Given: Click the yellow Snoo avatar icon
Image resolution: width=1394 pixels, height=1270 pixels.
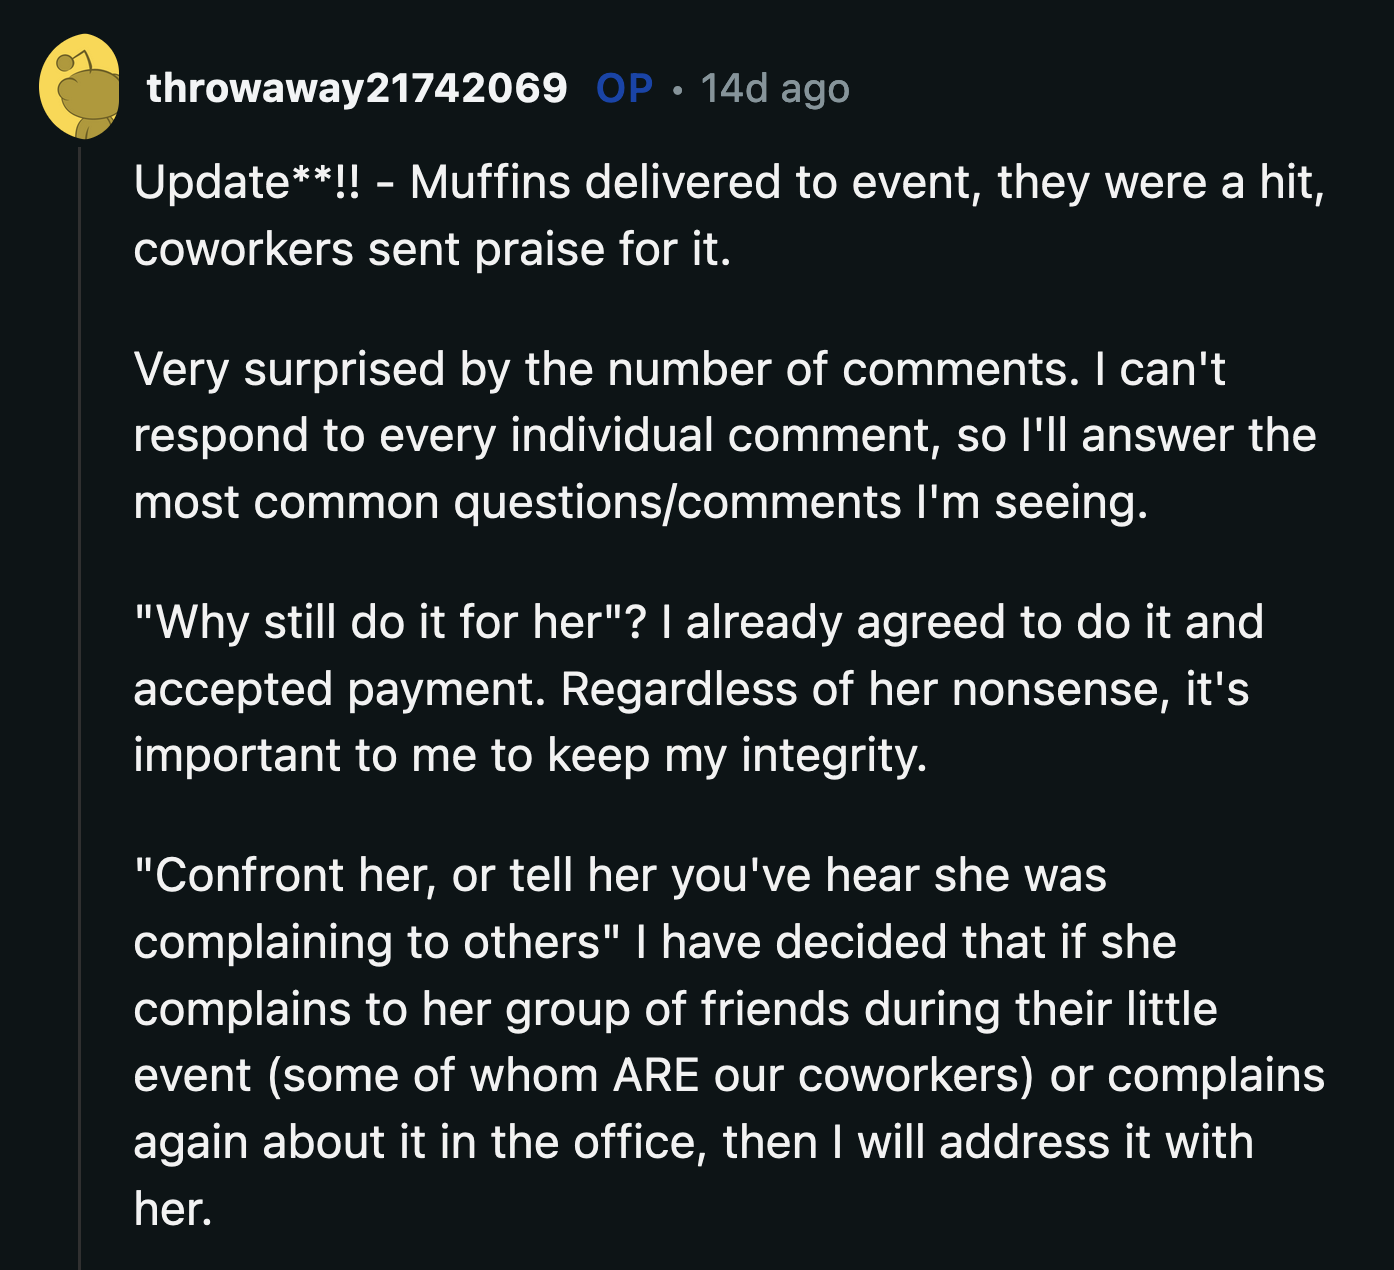Looking at the screenshot, I should pos(80,87).
